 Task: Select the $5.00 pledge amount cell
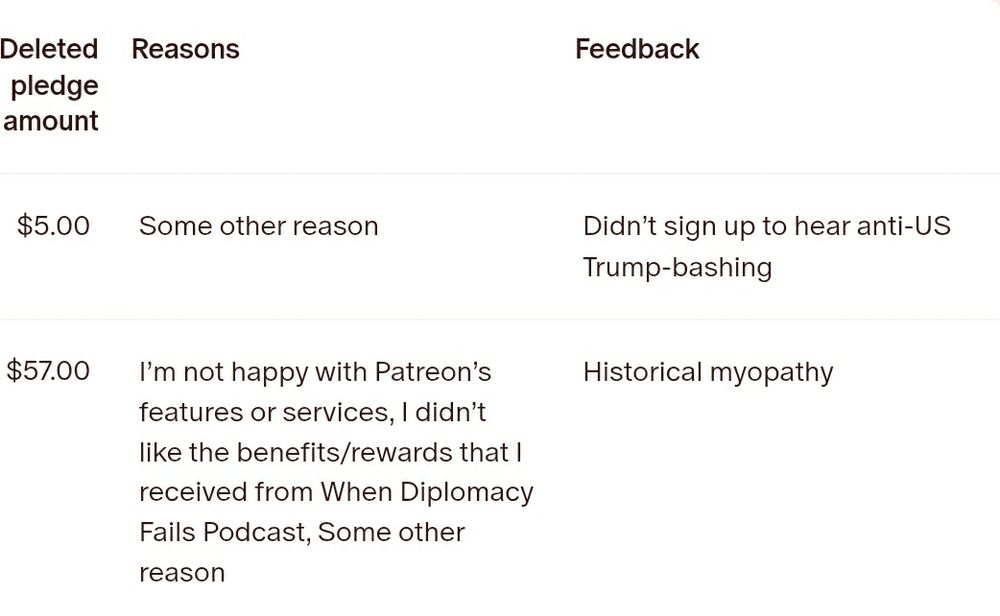point(53,226)
